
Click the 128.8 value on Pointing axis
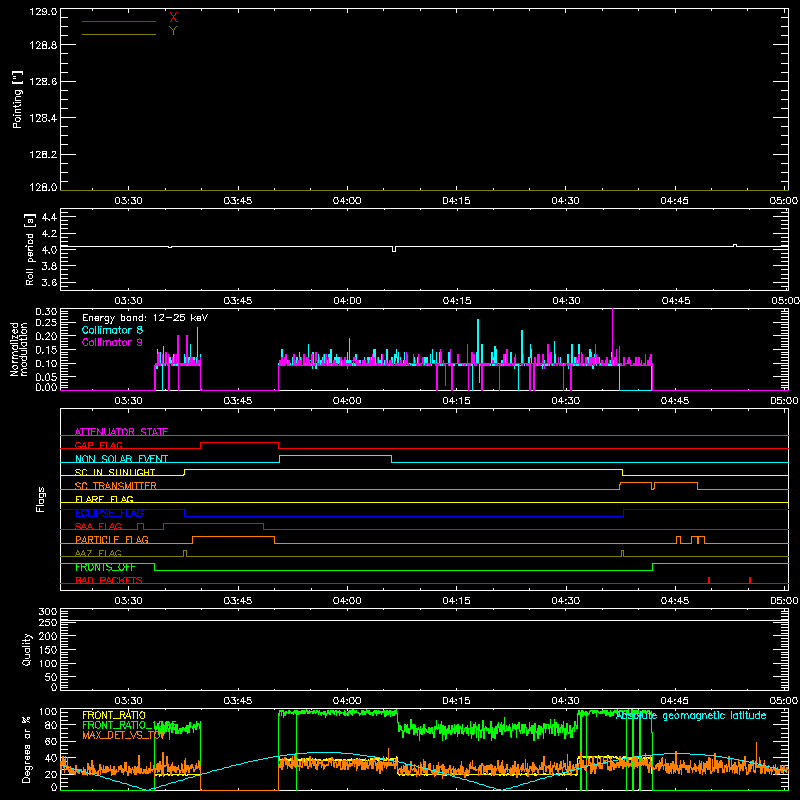[x=43, y=45]
